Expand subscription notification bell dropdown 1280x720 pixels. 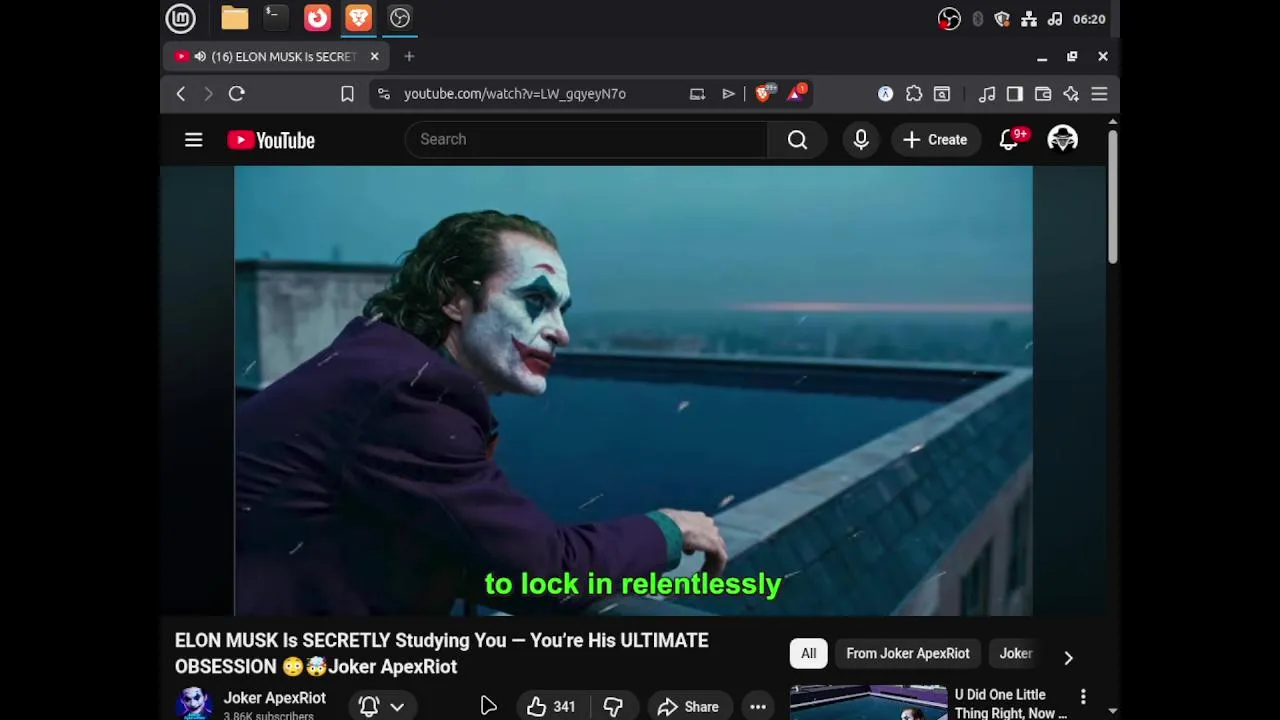[383, 706]
